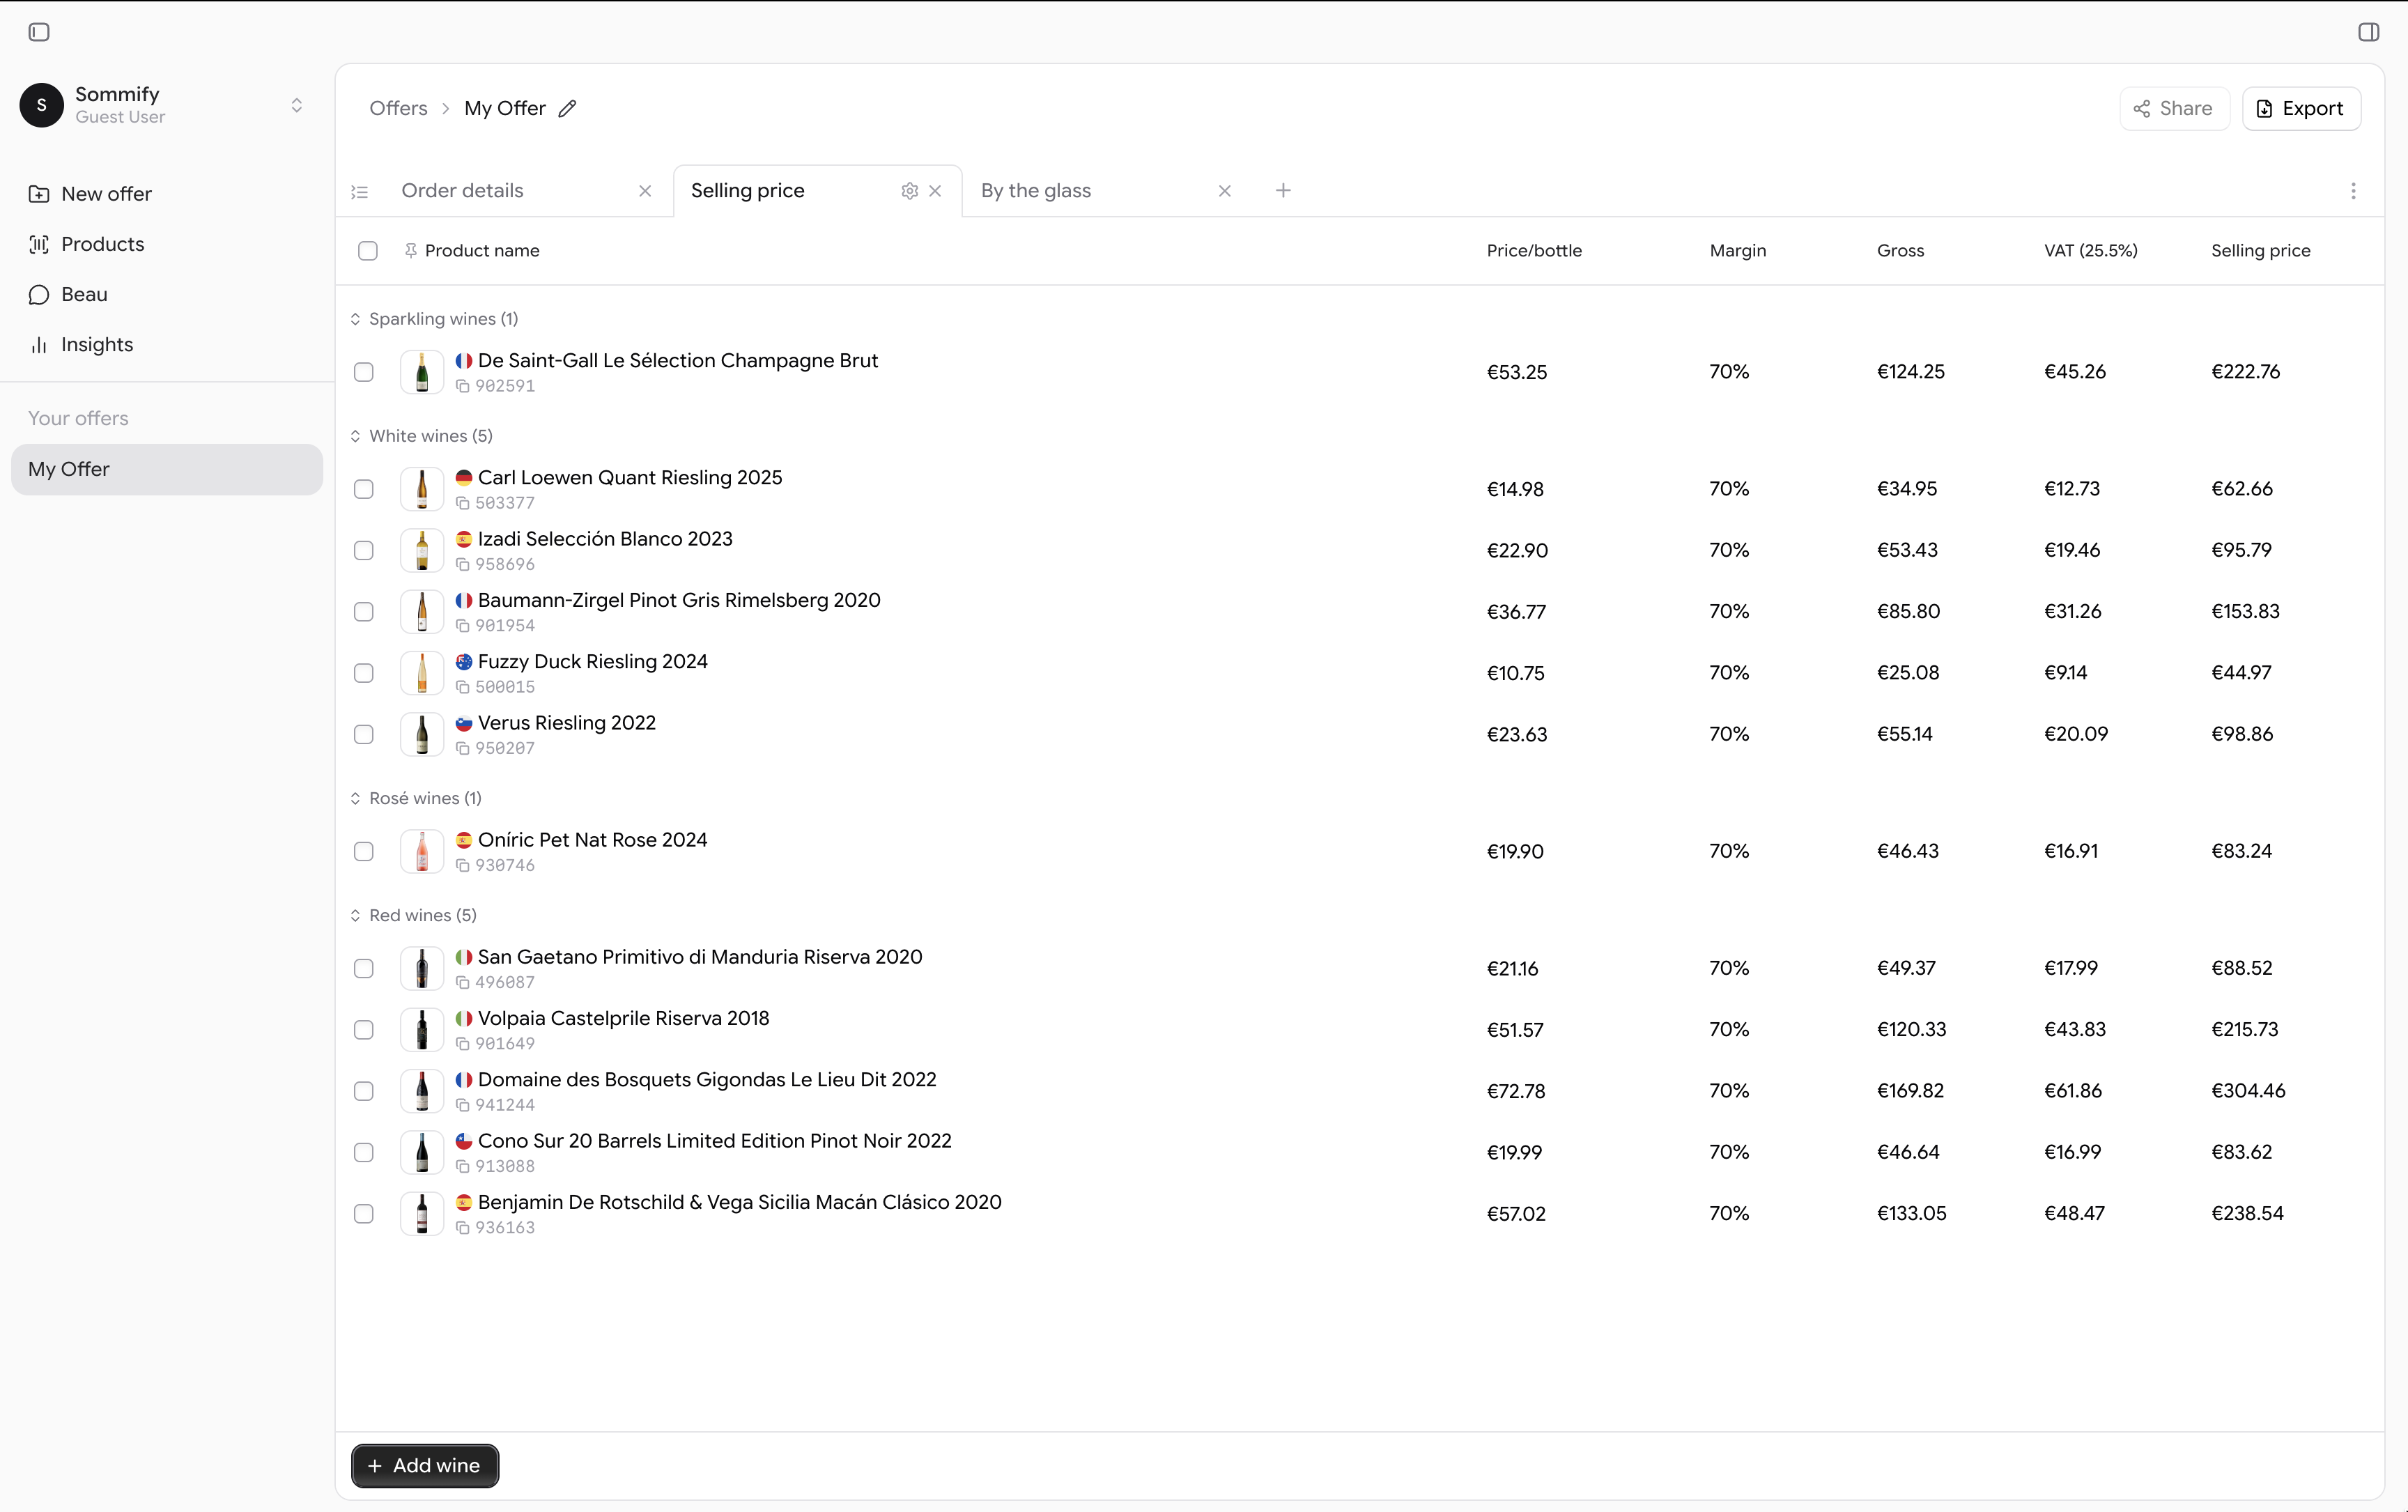Copy product code 901954

point(462,626)
